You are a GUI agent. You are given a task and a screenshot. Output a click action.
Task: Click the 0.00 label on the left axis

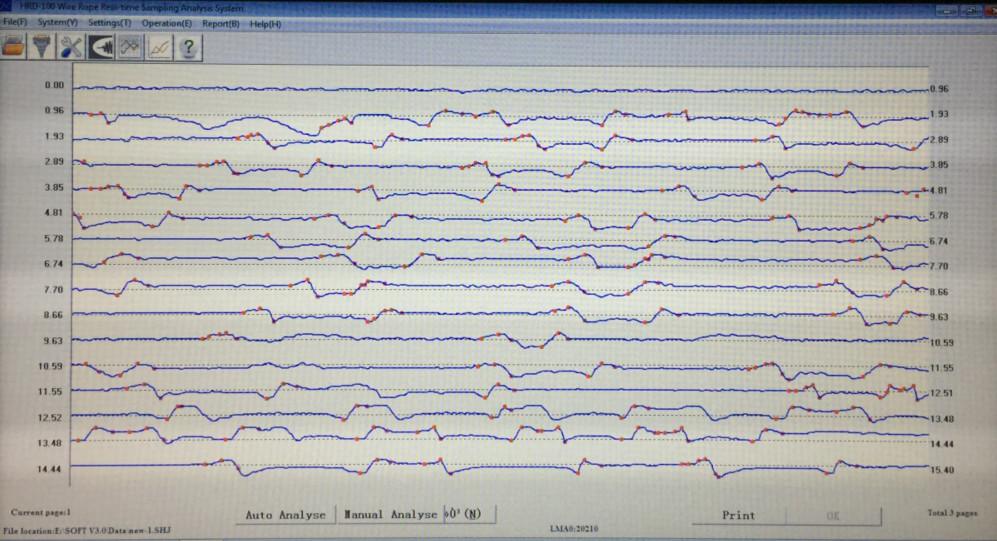click(x=54, y=85)
